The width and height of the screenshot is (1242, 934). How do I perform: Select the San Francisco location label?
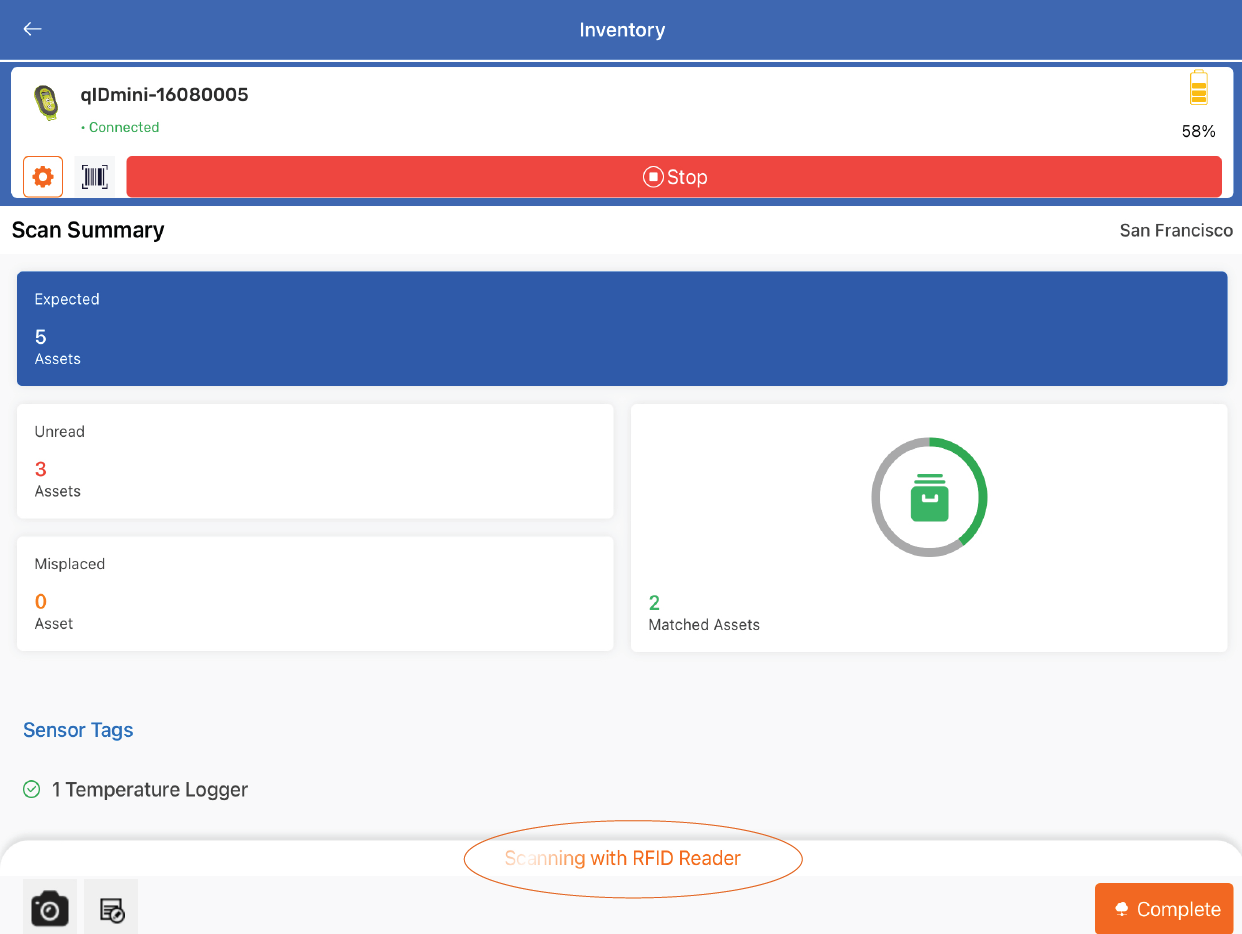(1175, 230)
